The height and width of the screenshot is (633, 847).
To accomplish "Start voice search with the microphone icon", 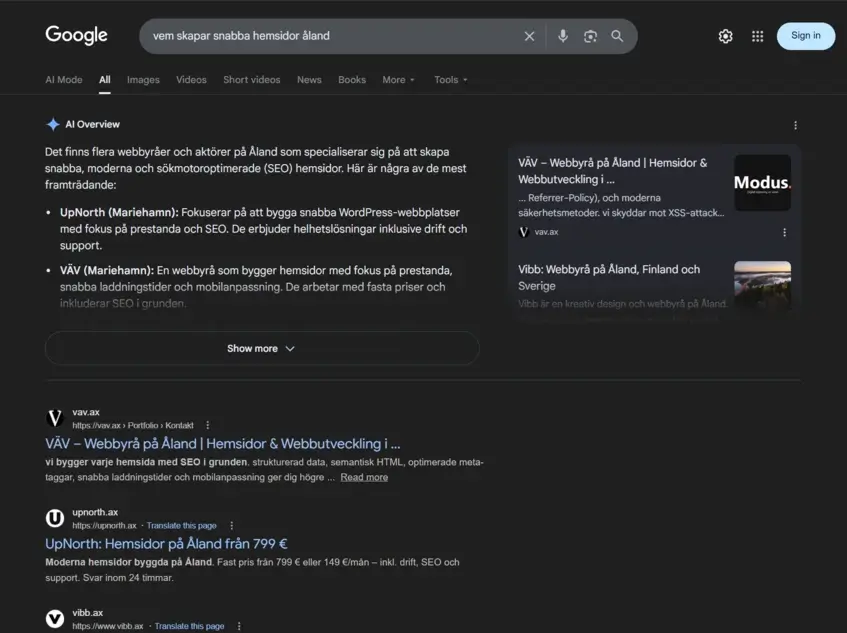I will [x=562, y=36].
